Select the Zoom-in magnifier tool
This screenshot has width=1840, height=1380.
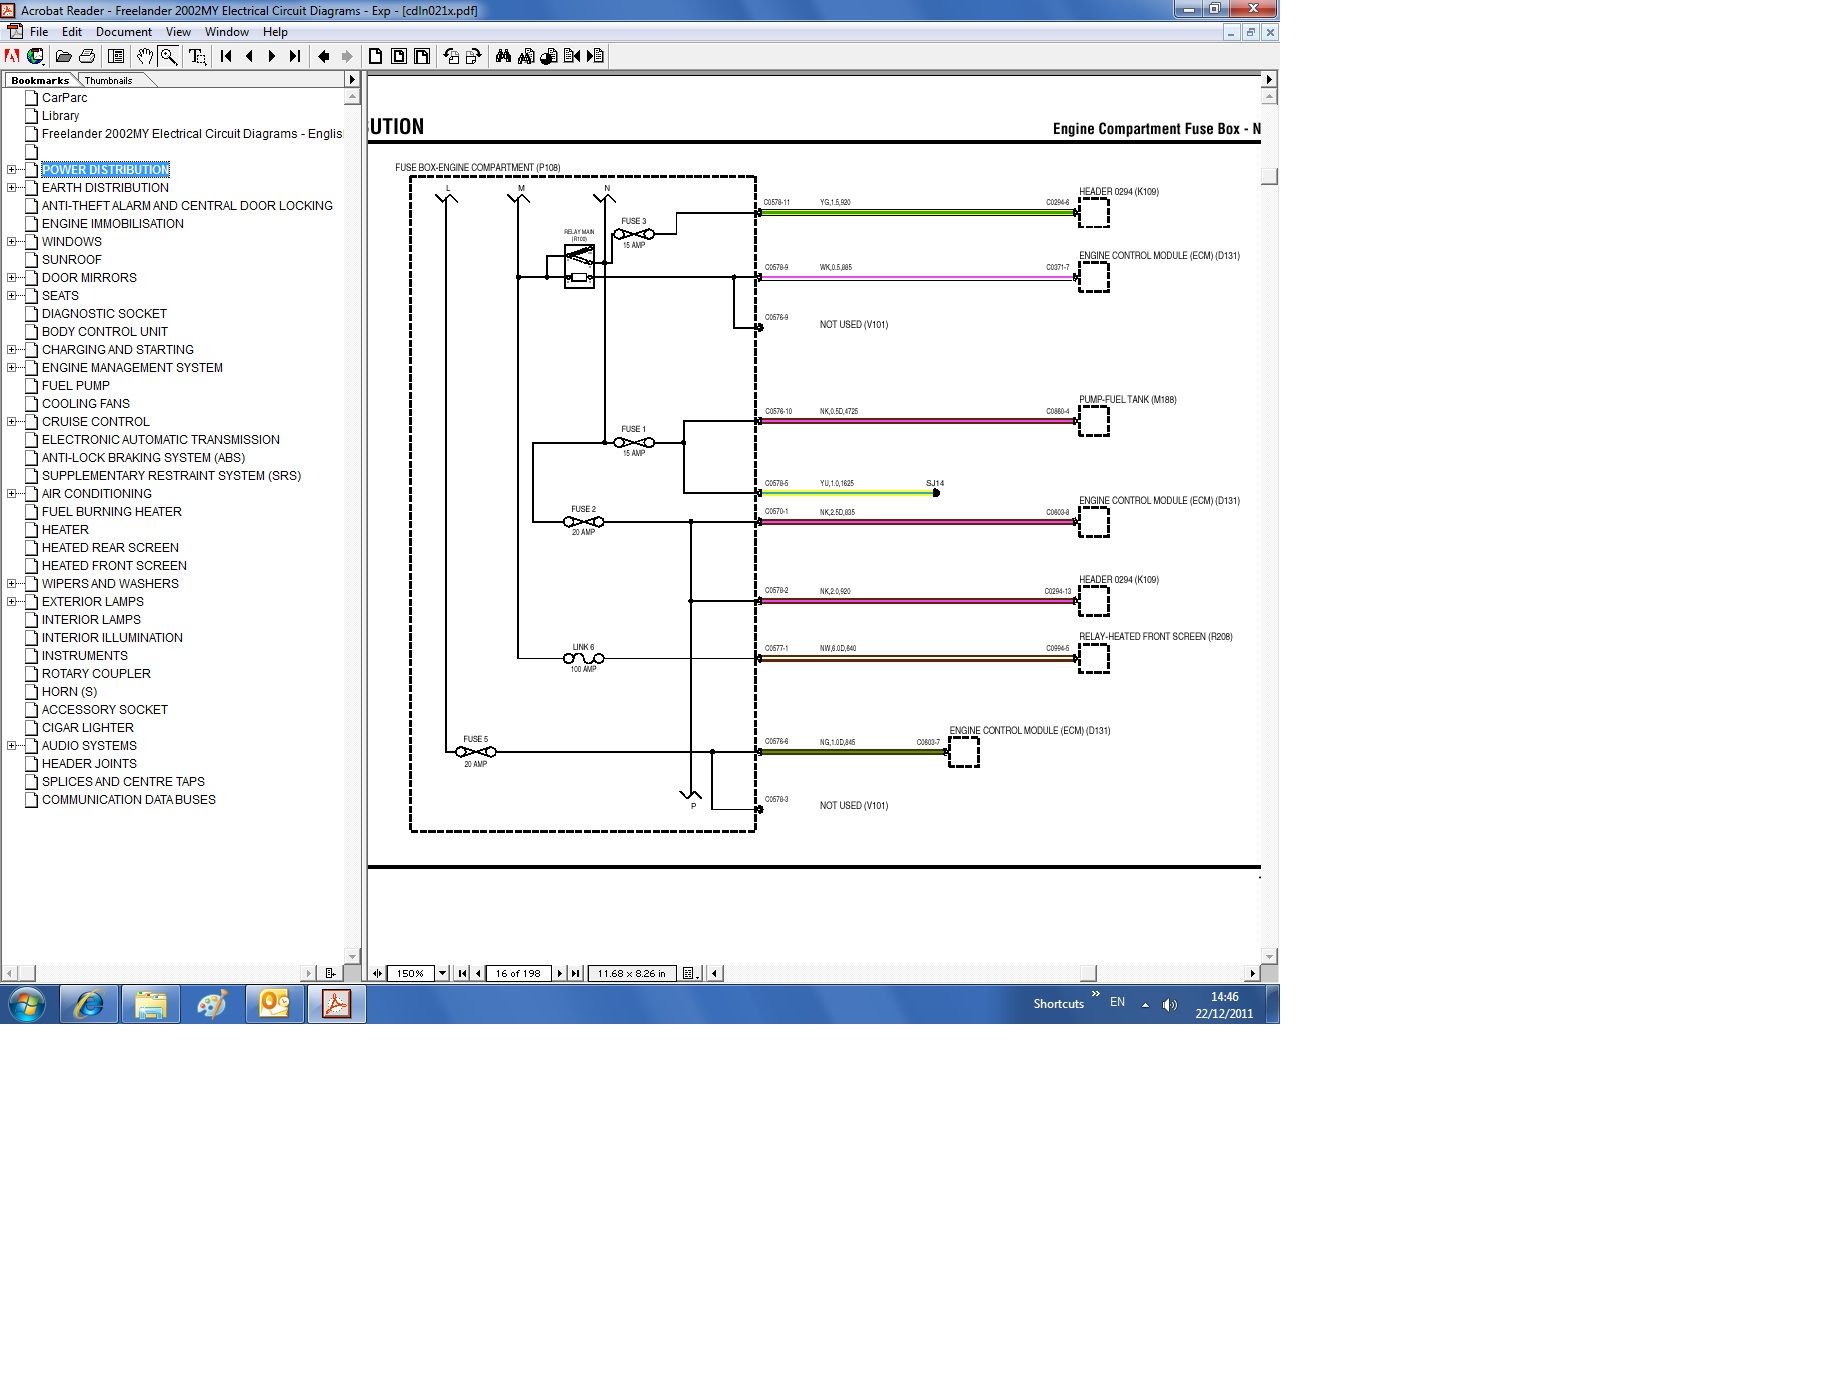click(169, 56)
